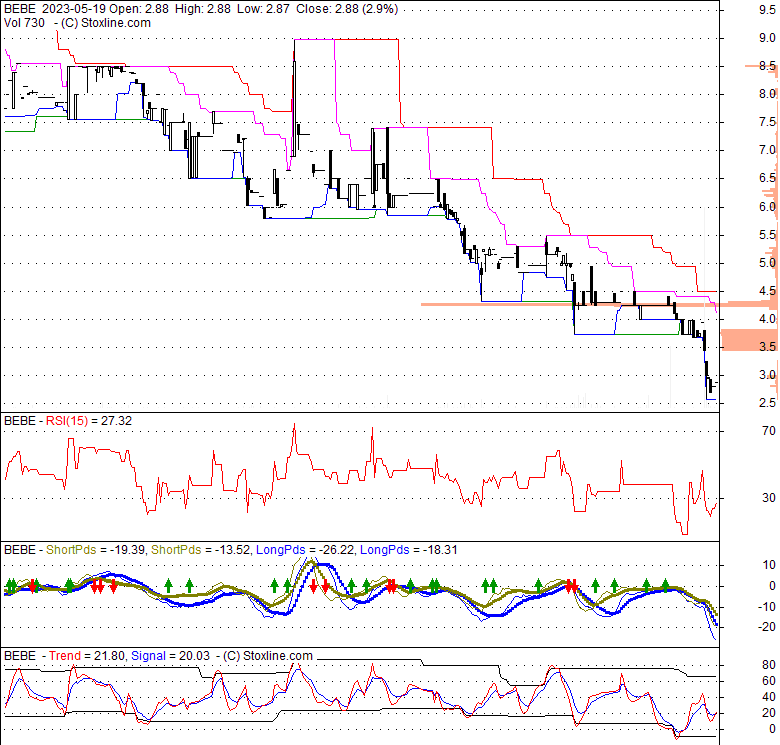Click the 9.0 price axis label
The image size is (780, 745).
[x=767, y=38]
